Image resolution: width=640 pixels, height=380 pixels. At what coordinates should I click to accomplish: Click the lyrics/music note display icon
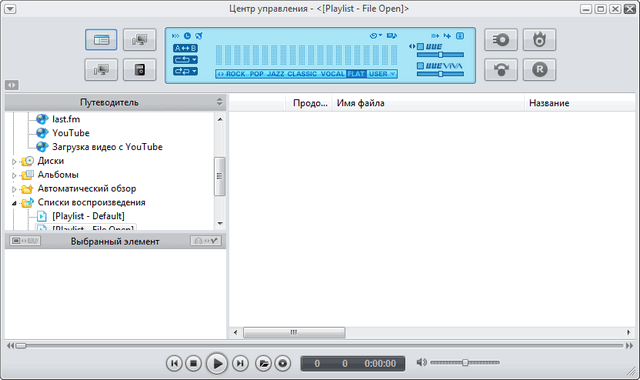(391, 36)
